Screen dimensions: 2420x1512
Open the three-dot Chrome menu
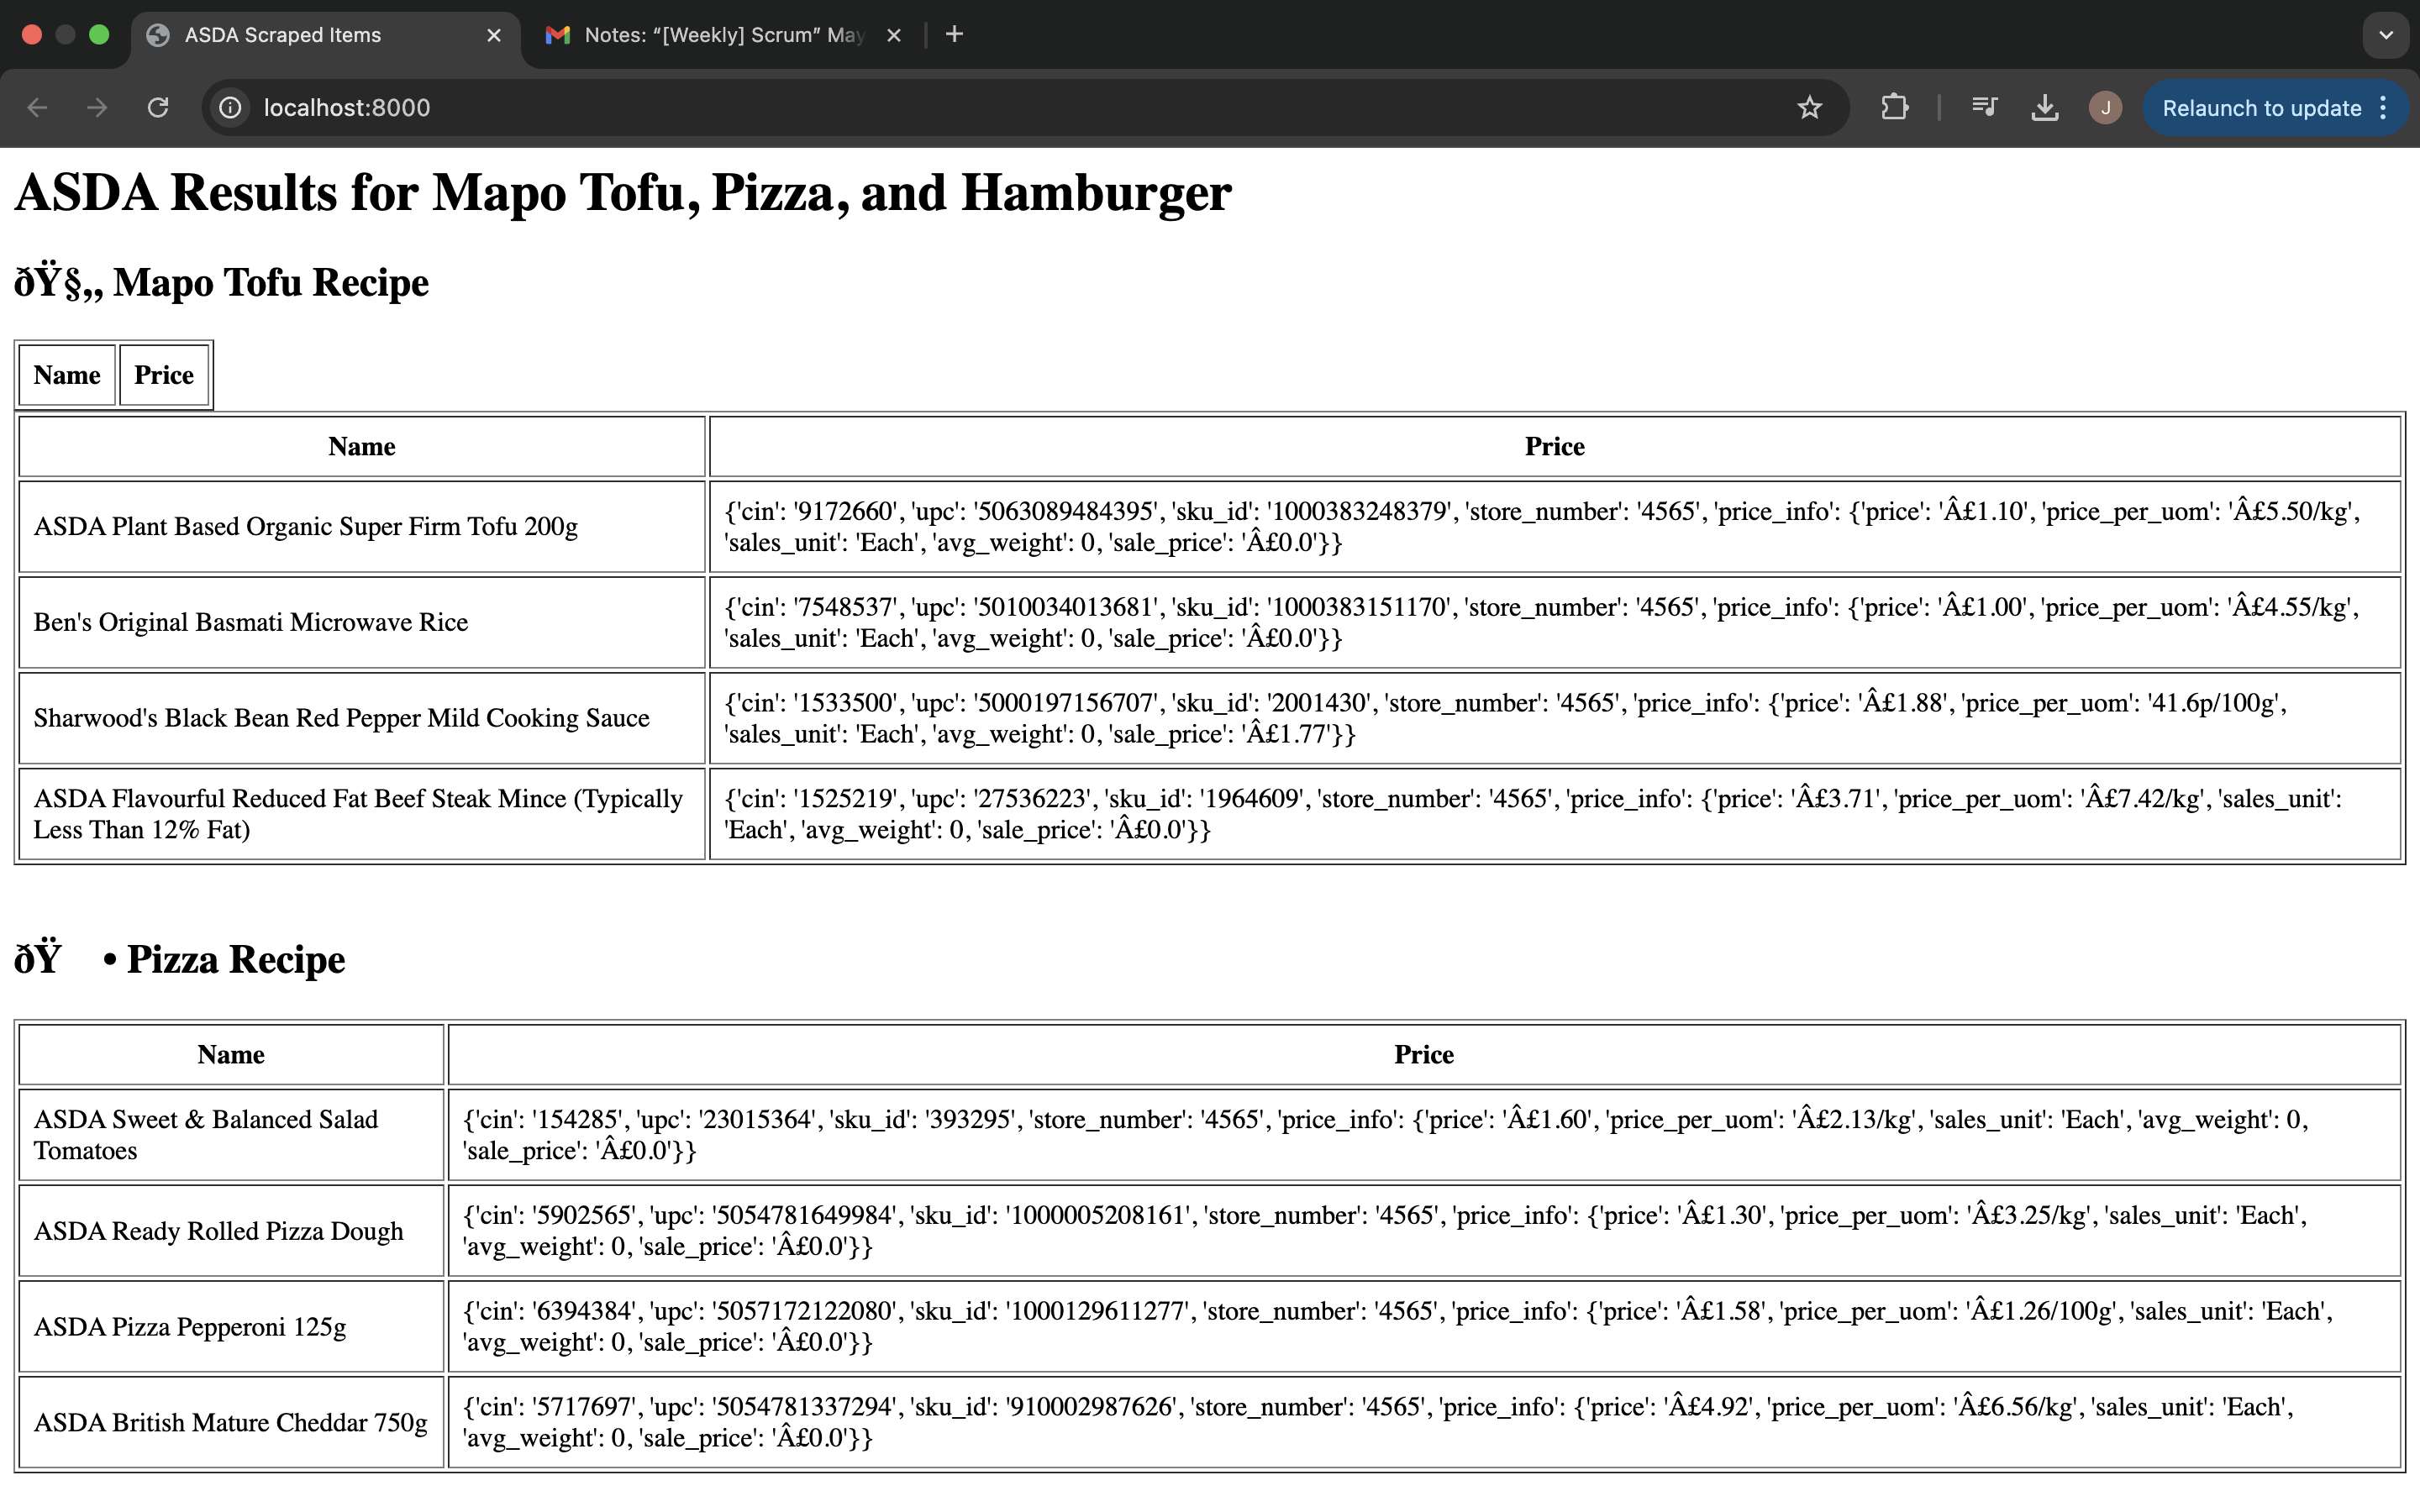[2384, 108]
